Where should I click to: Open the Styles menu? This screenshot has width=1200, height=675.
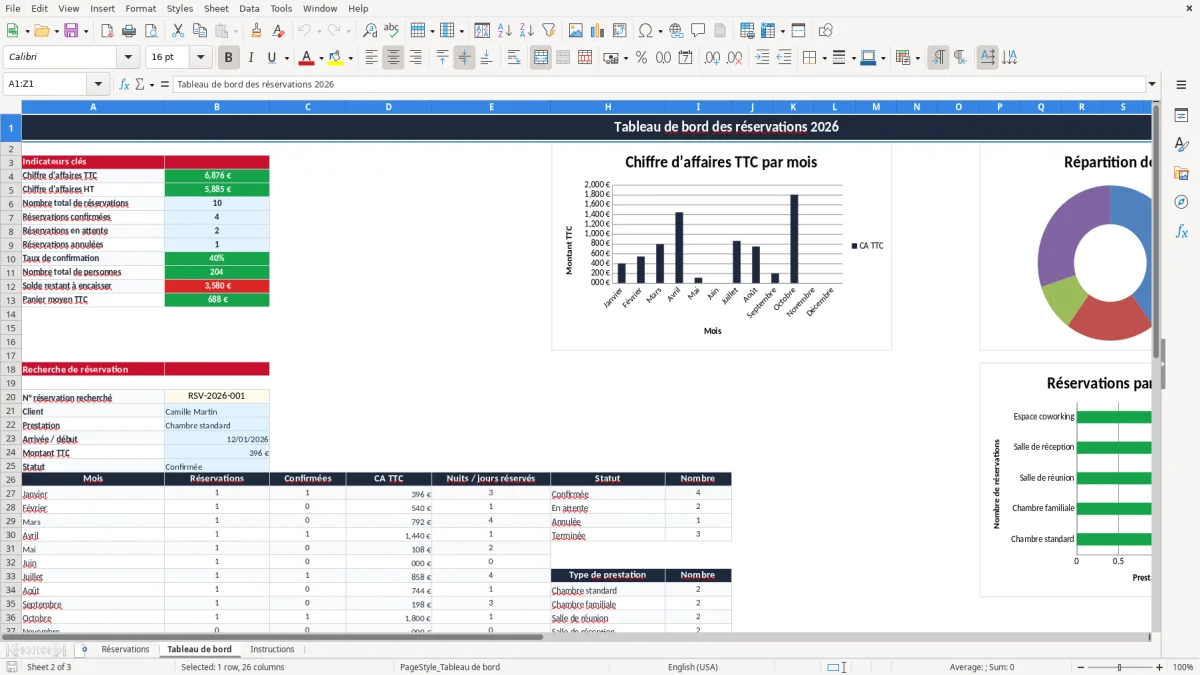pos(180,8)
